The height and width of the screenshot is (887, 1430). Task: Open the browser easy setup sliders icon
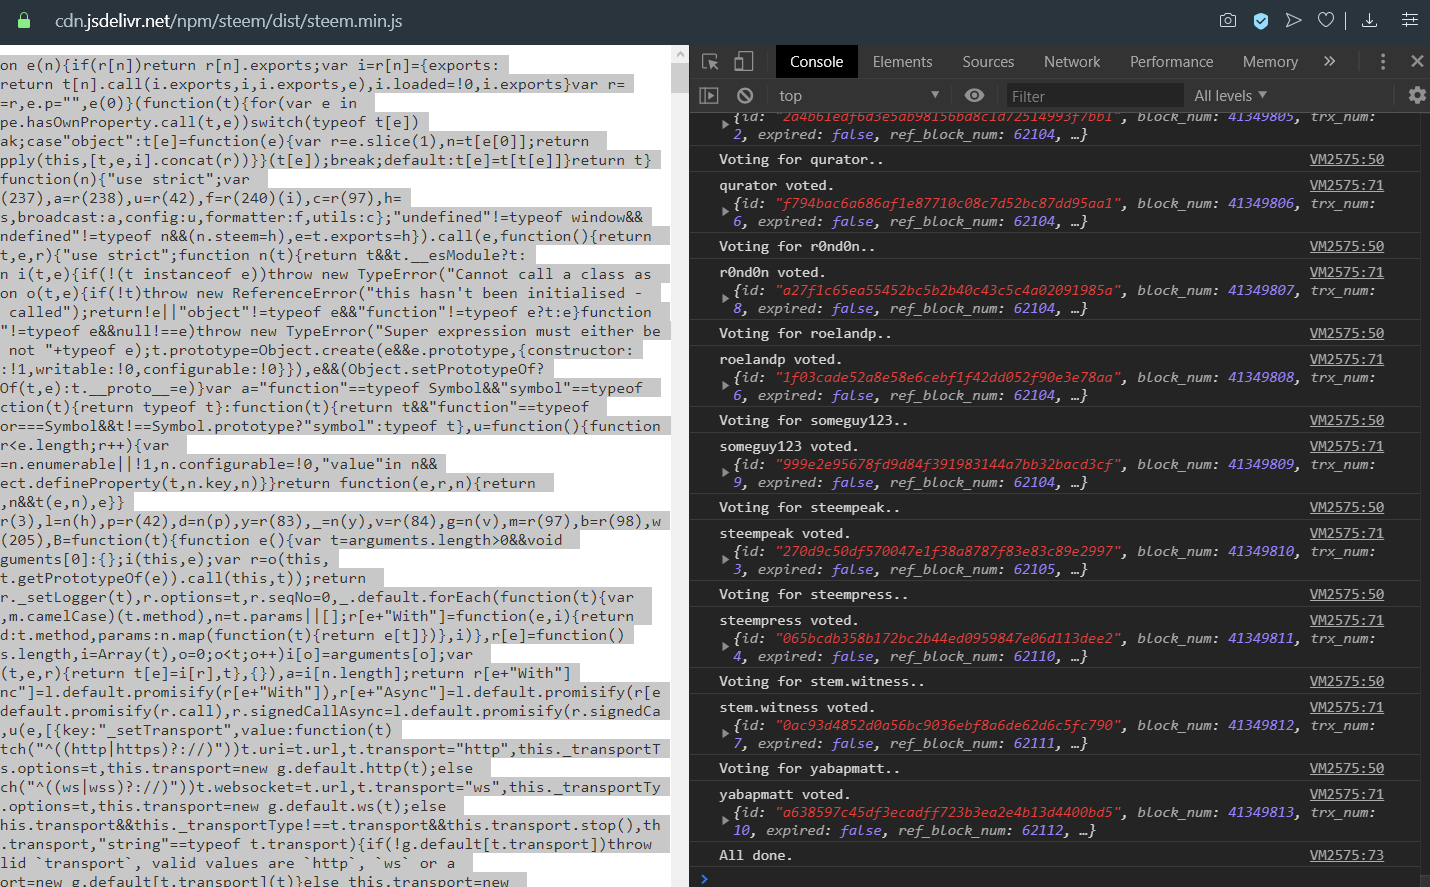1410,20
